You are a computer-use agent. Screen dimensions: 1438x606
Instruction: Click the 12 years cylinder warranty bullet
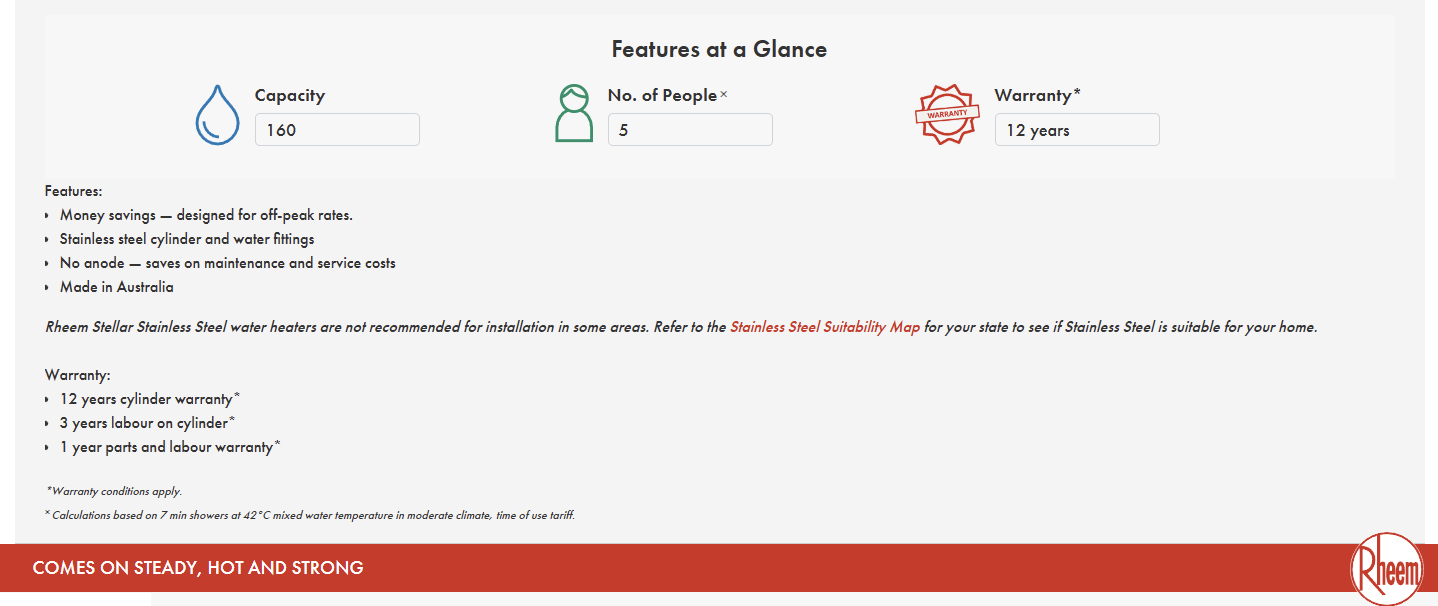[x=146, y=399]
